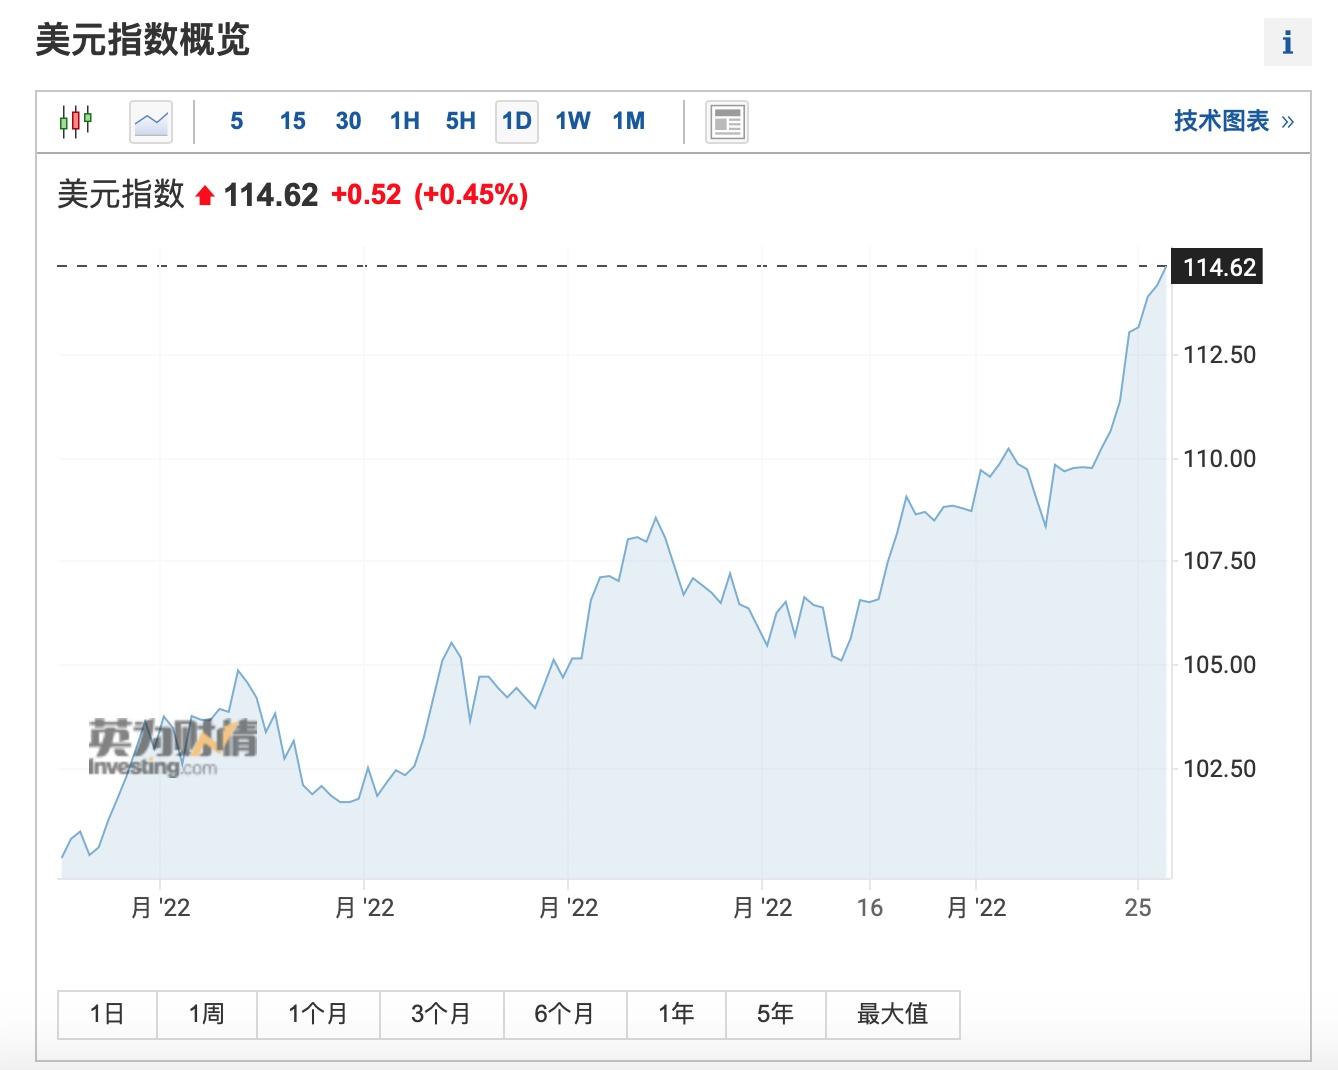The height and width of the screenshot is (1070, 1338).
Task: Switch to 1H chart interval
Action: (x=404, y=121)
